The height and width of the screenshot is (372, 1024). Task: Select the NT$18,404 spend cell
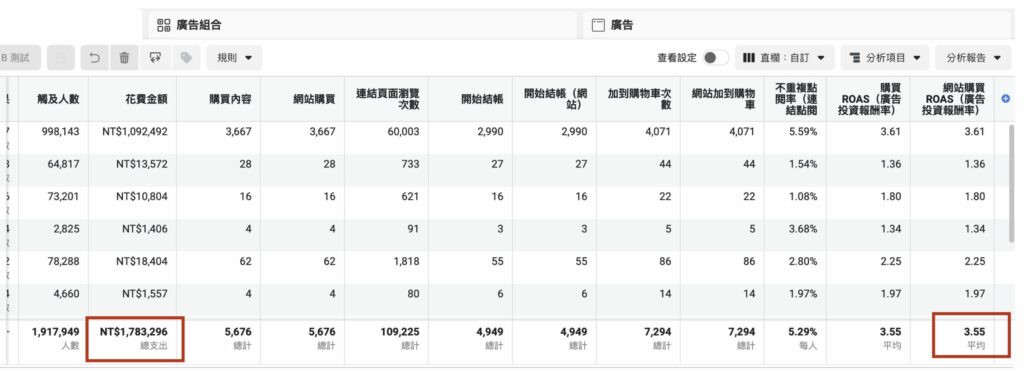pos(133,268)
